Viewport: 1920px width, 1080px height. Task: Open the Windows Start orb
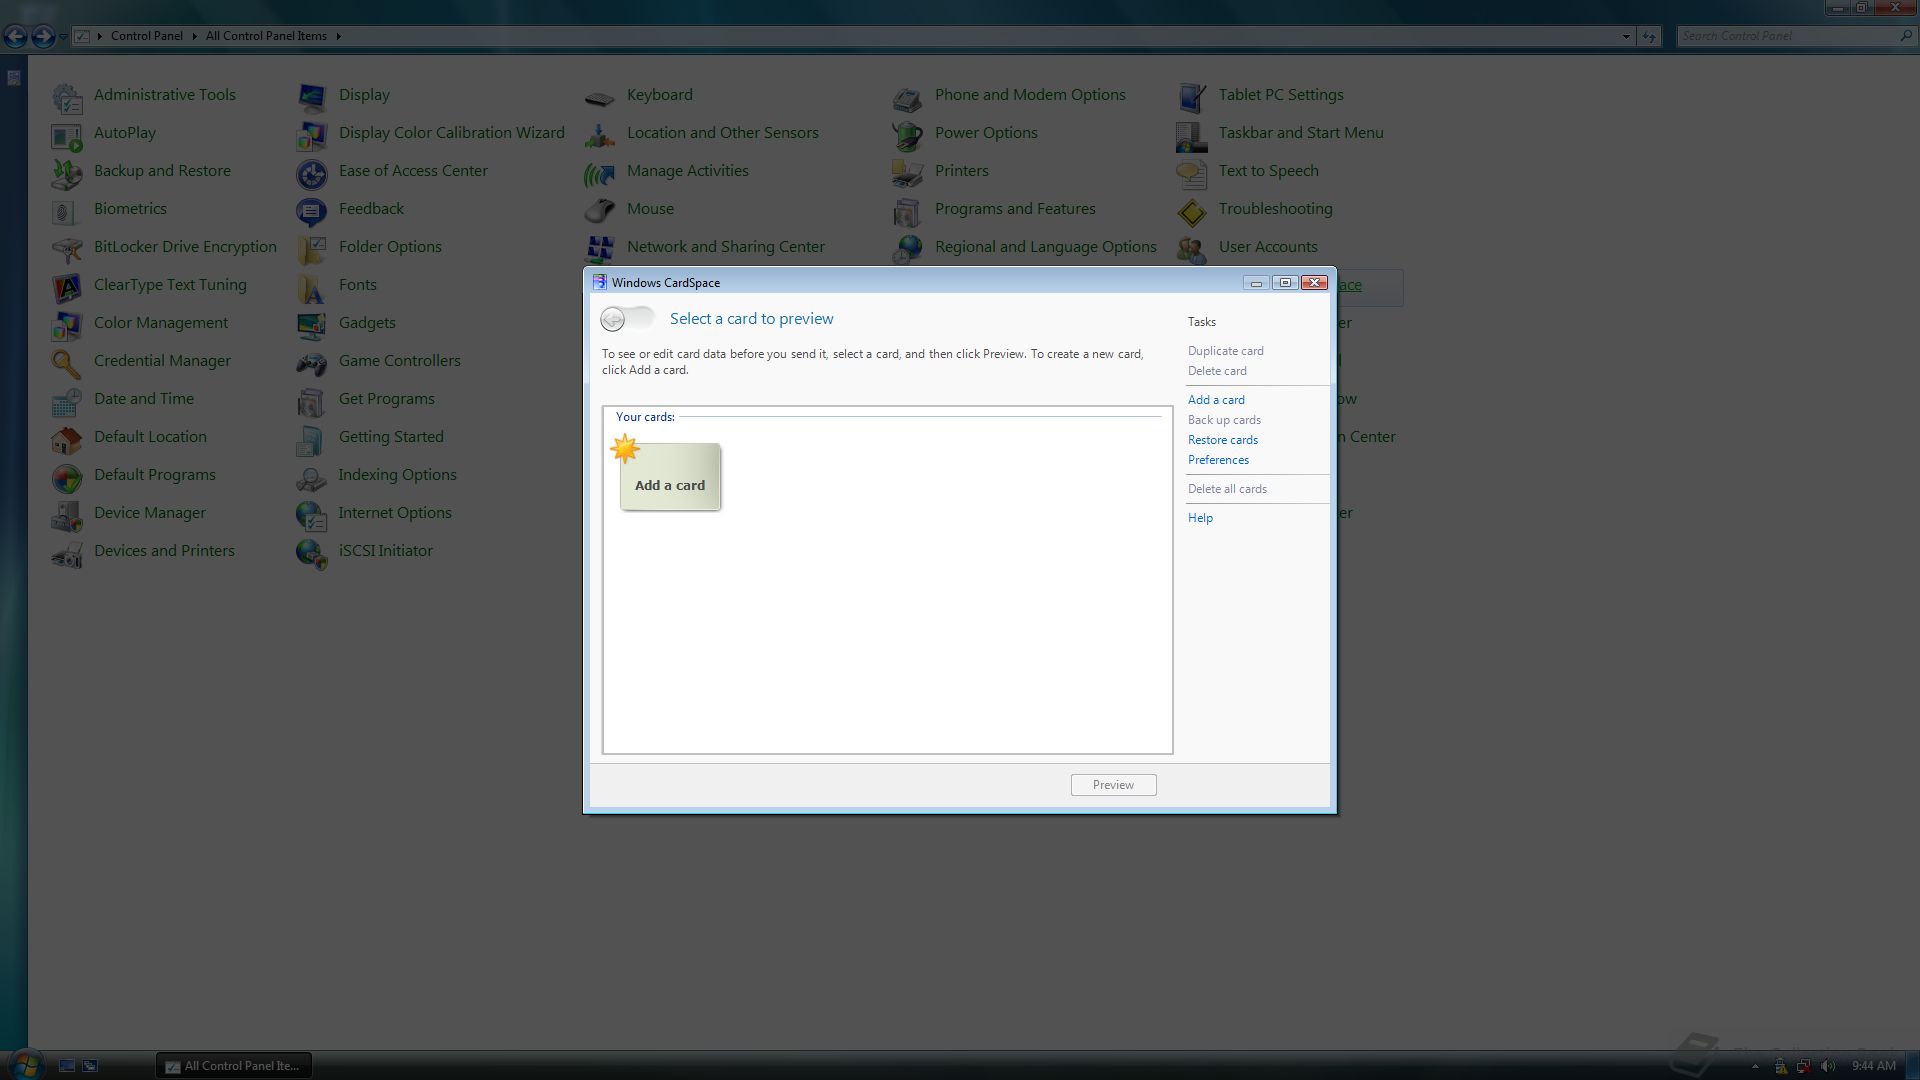26,1065
